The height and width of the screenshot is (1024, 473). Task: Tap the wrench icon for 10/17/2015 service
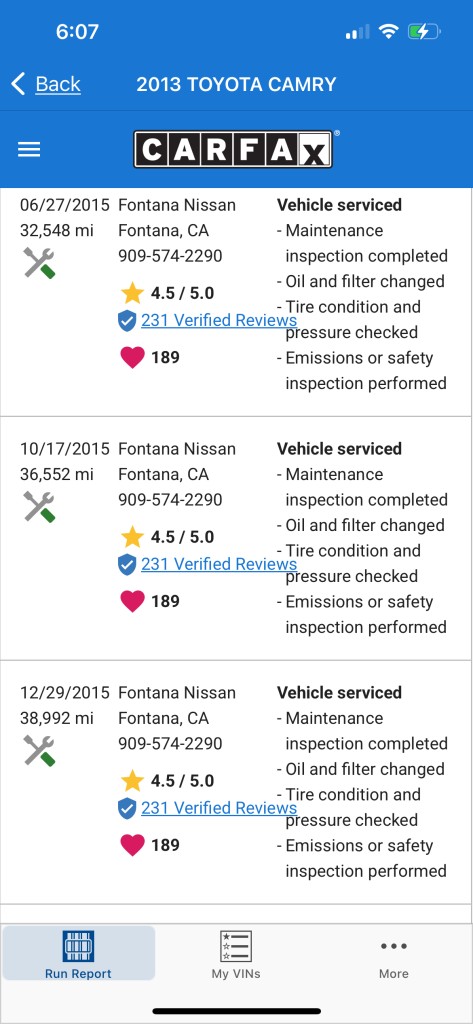39,507
